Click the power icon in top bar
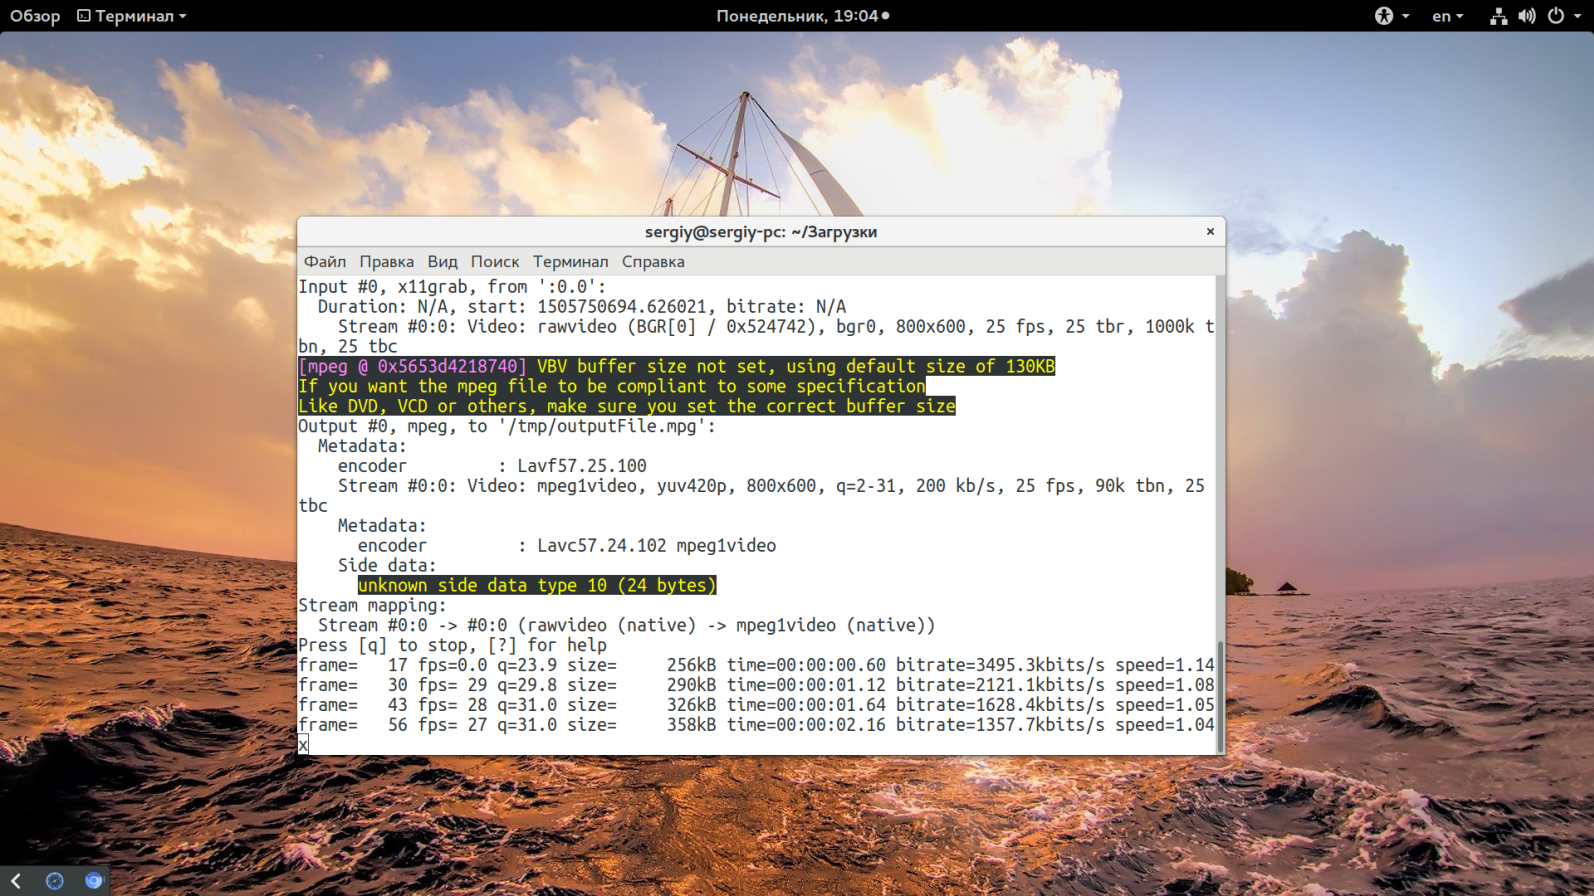The width and height of the screenshot is (1594, 896). 1556,16
